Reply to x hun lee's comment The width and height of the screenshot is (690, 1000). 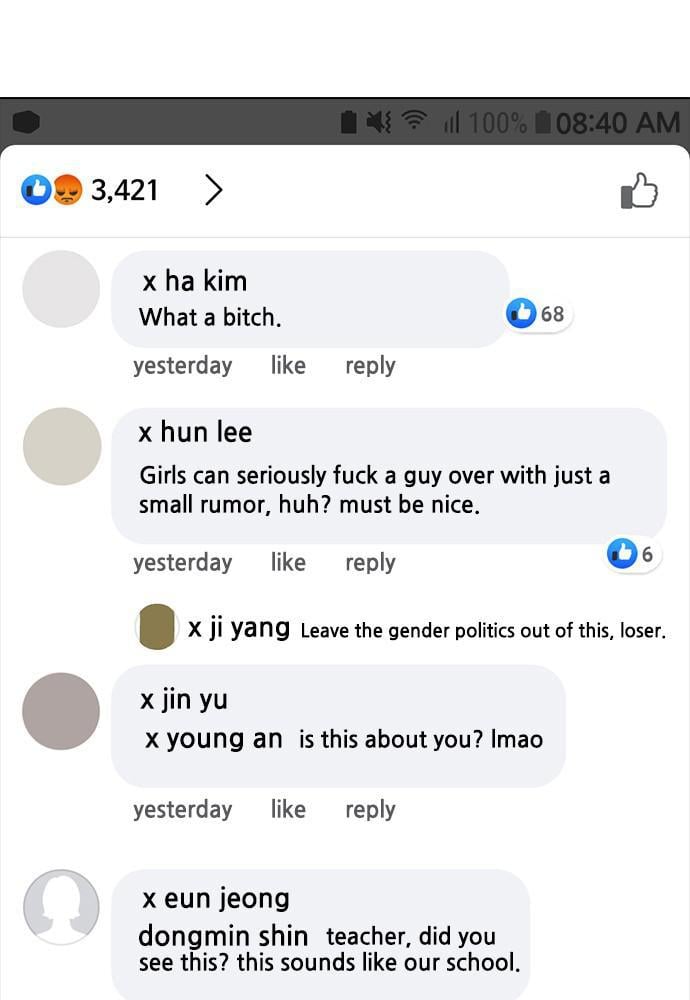[x=371, y=563]
